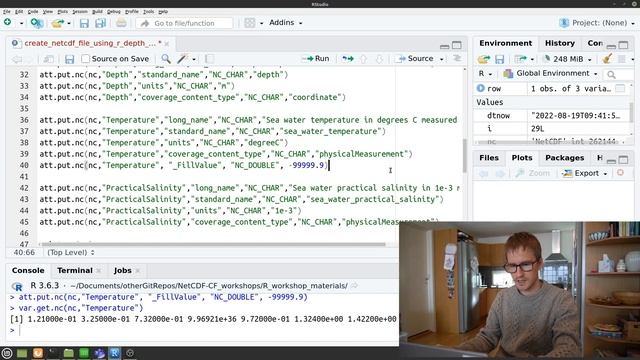Viewport: 640px width, 360px height.
Task: Open the R language selector dropdown
Action: (x=485, y=73)
